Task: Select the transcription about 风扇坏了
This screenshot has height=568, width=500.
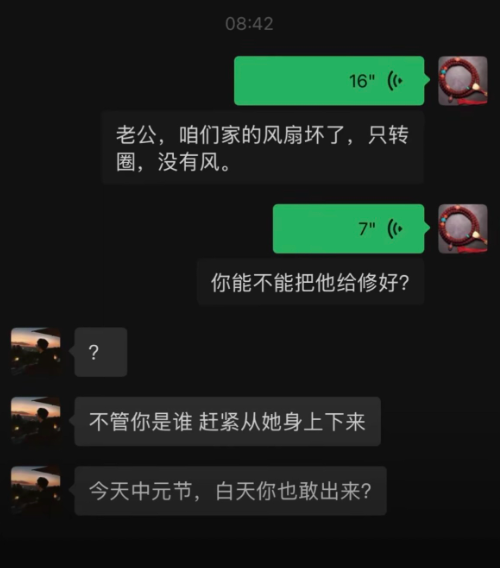Action: (x=263, y=148)
